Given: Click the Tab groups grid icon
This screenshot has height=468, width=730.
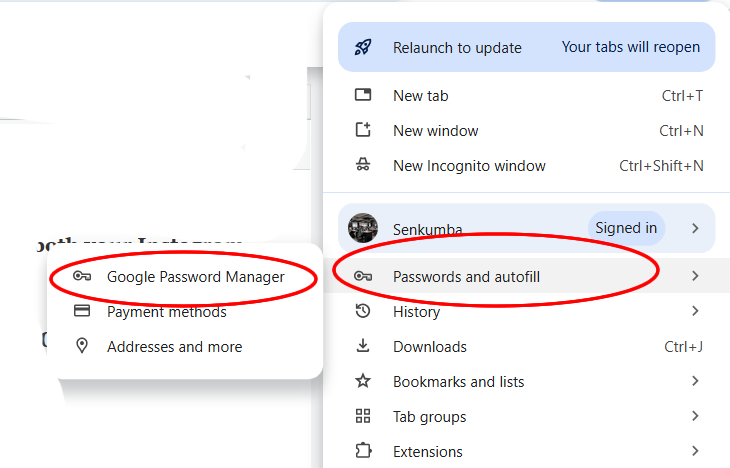Looking at the screenshot, I should (x=364, y=417).
